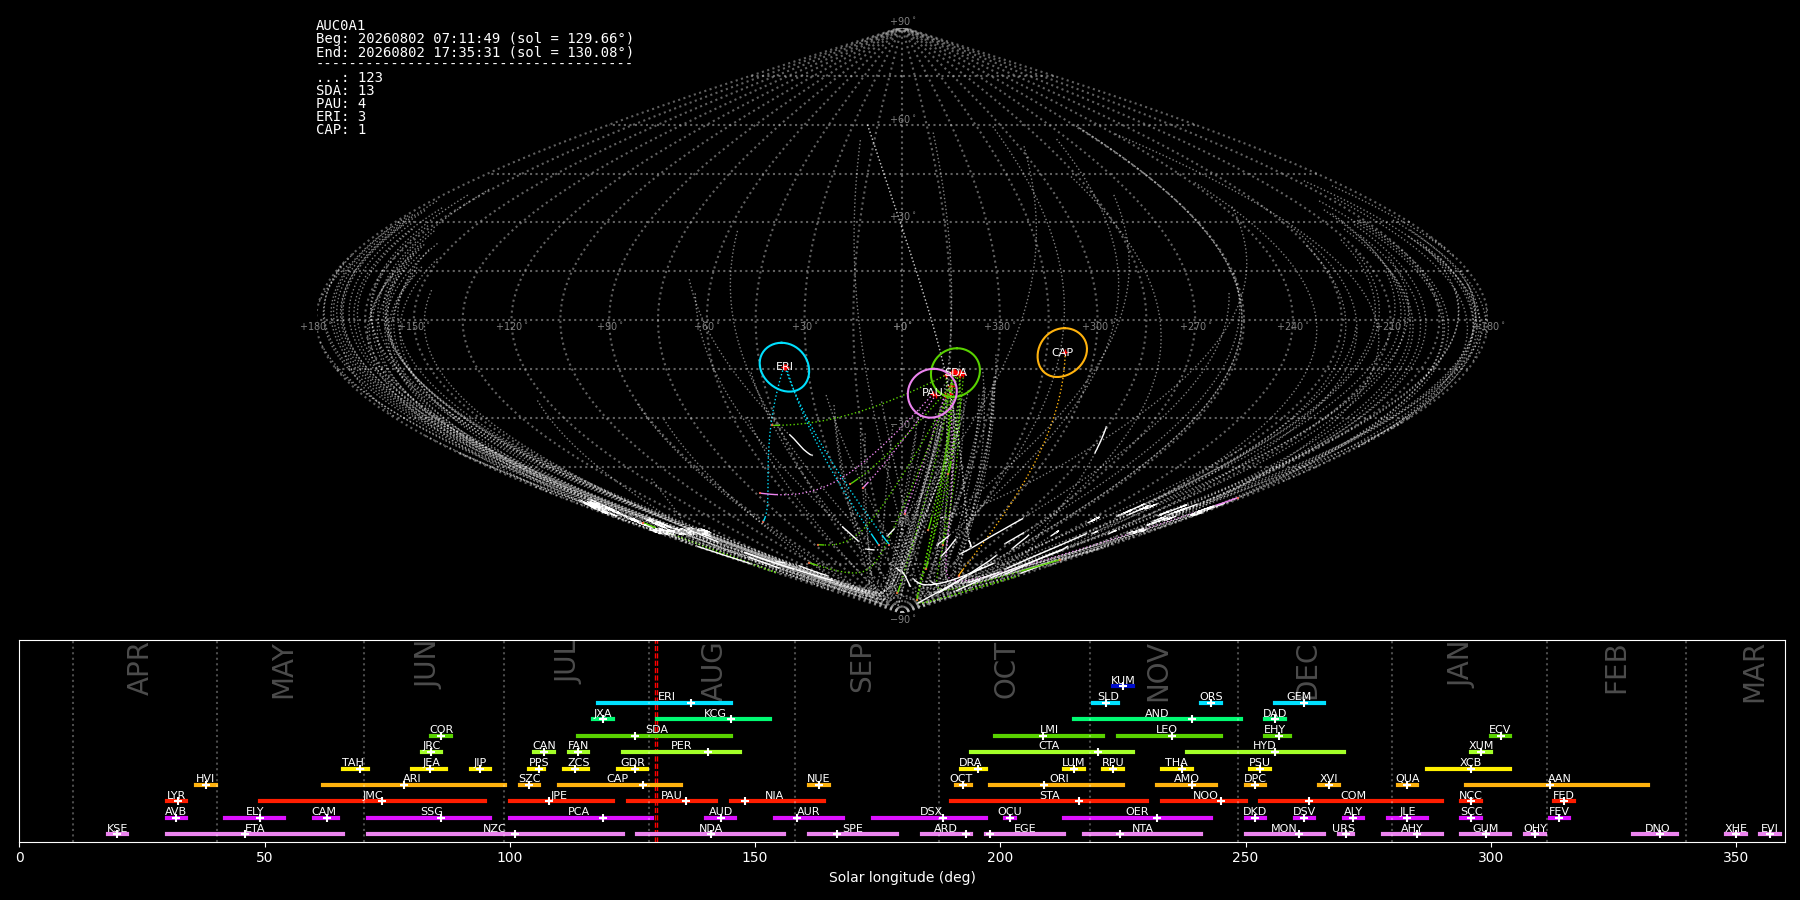This screenshot has width=1800, height=900.
Task: Click the Solar longitude axis label
Action: pyautogui.click(x=902, y=877)
